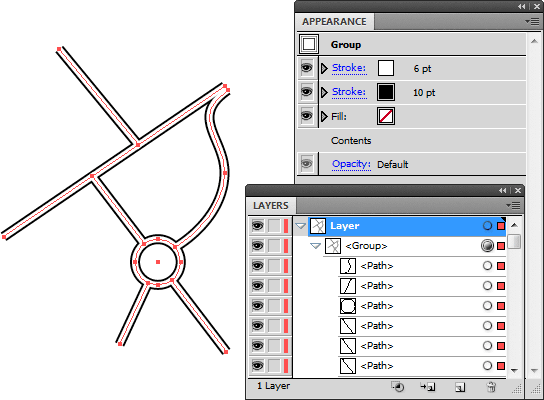Click the selection square of the Layer row
The height and width of the screenshot is (400, 544).
tap(501, 226)
